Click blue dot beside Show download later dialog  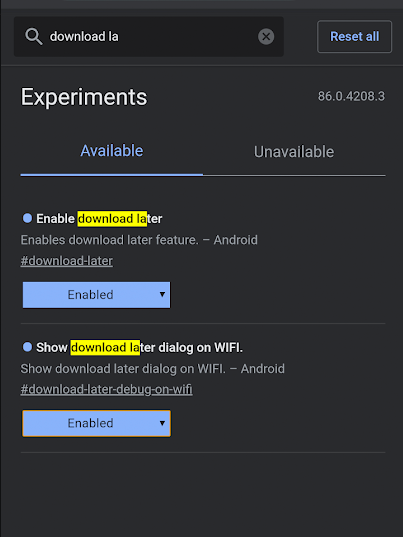(27, 347)
